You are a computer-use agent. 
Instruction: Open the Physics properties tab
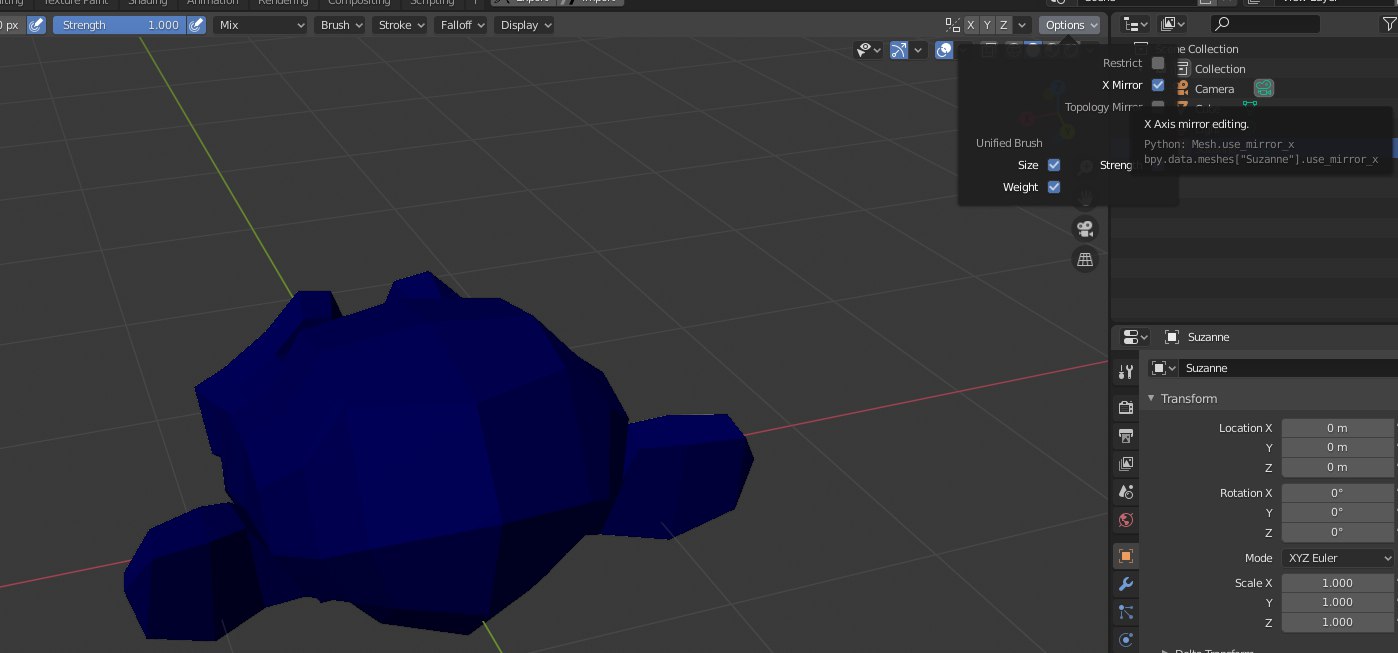pyautogui.click(x=1126, y=640)
